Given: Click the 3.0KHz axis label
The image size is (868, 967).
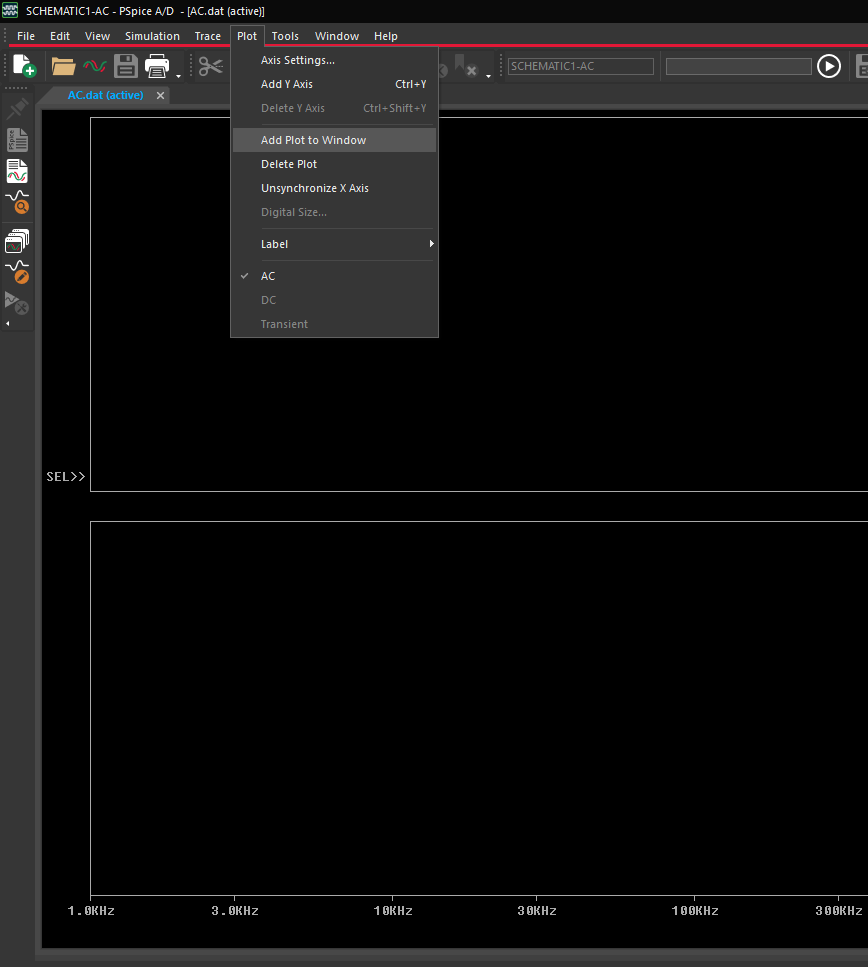Looking at the screenshot, I should [x=235, y=911].
